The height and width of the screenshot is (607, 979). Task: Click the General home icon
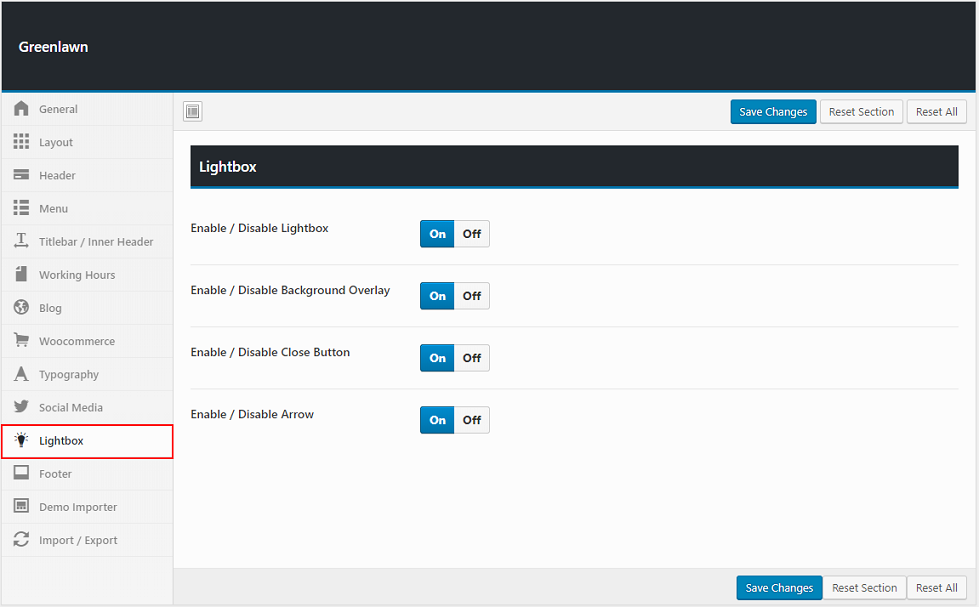click(21, 109)
